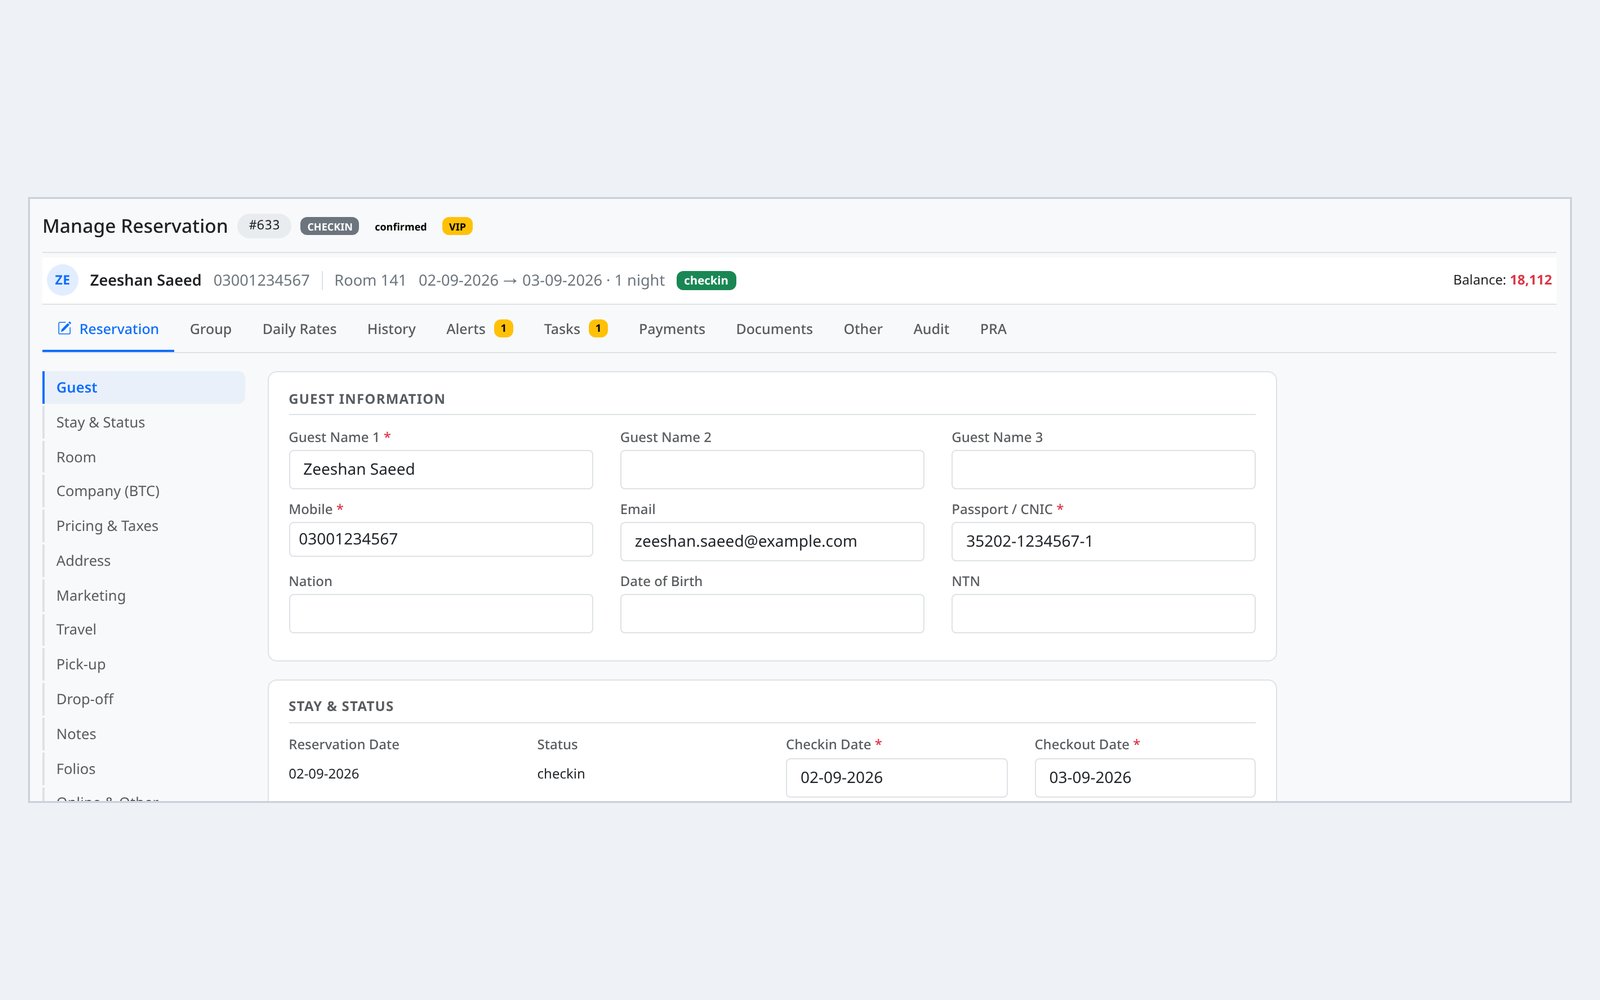This screenshot has height=1000, width=1600.
Task: Click the #633 reservation number badge
Action: [x=264, y=226]
